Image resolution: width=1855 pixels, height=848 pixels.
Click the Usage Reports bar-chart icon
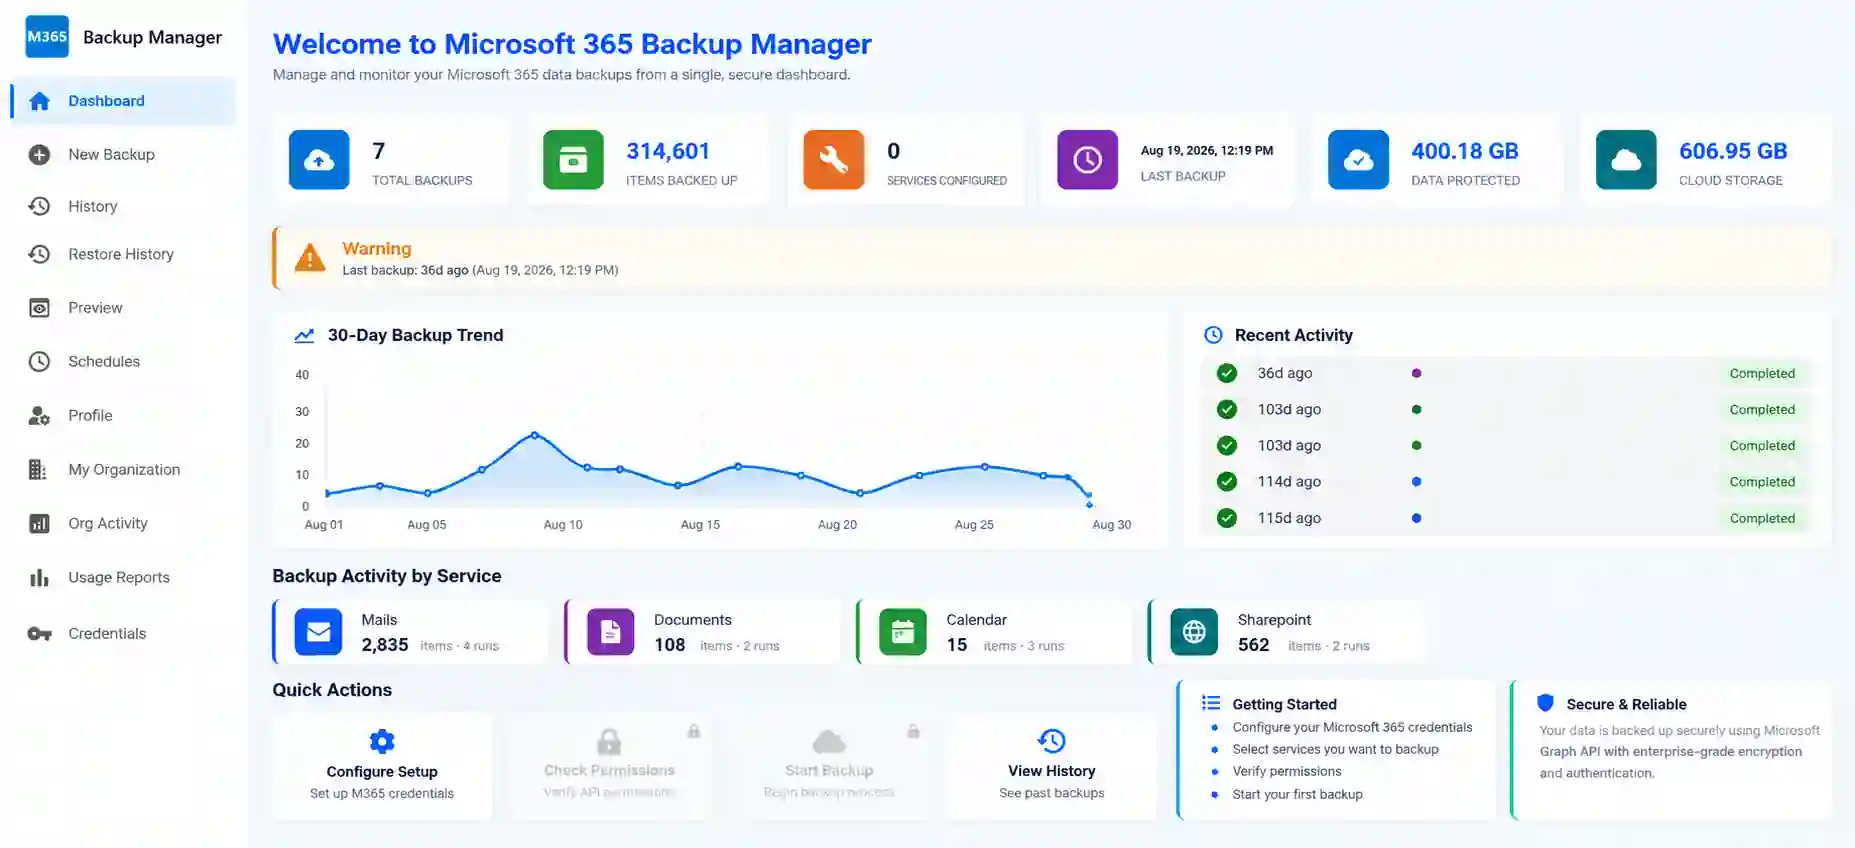pos(39,577)
